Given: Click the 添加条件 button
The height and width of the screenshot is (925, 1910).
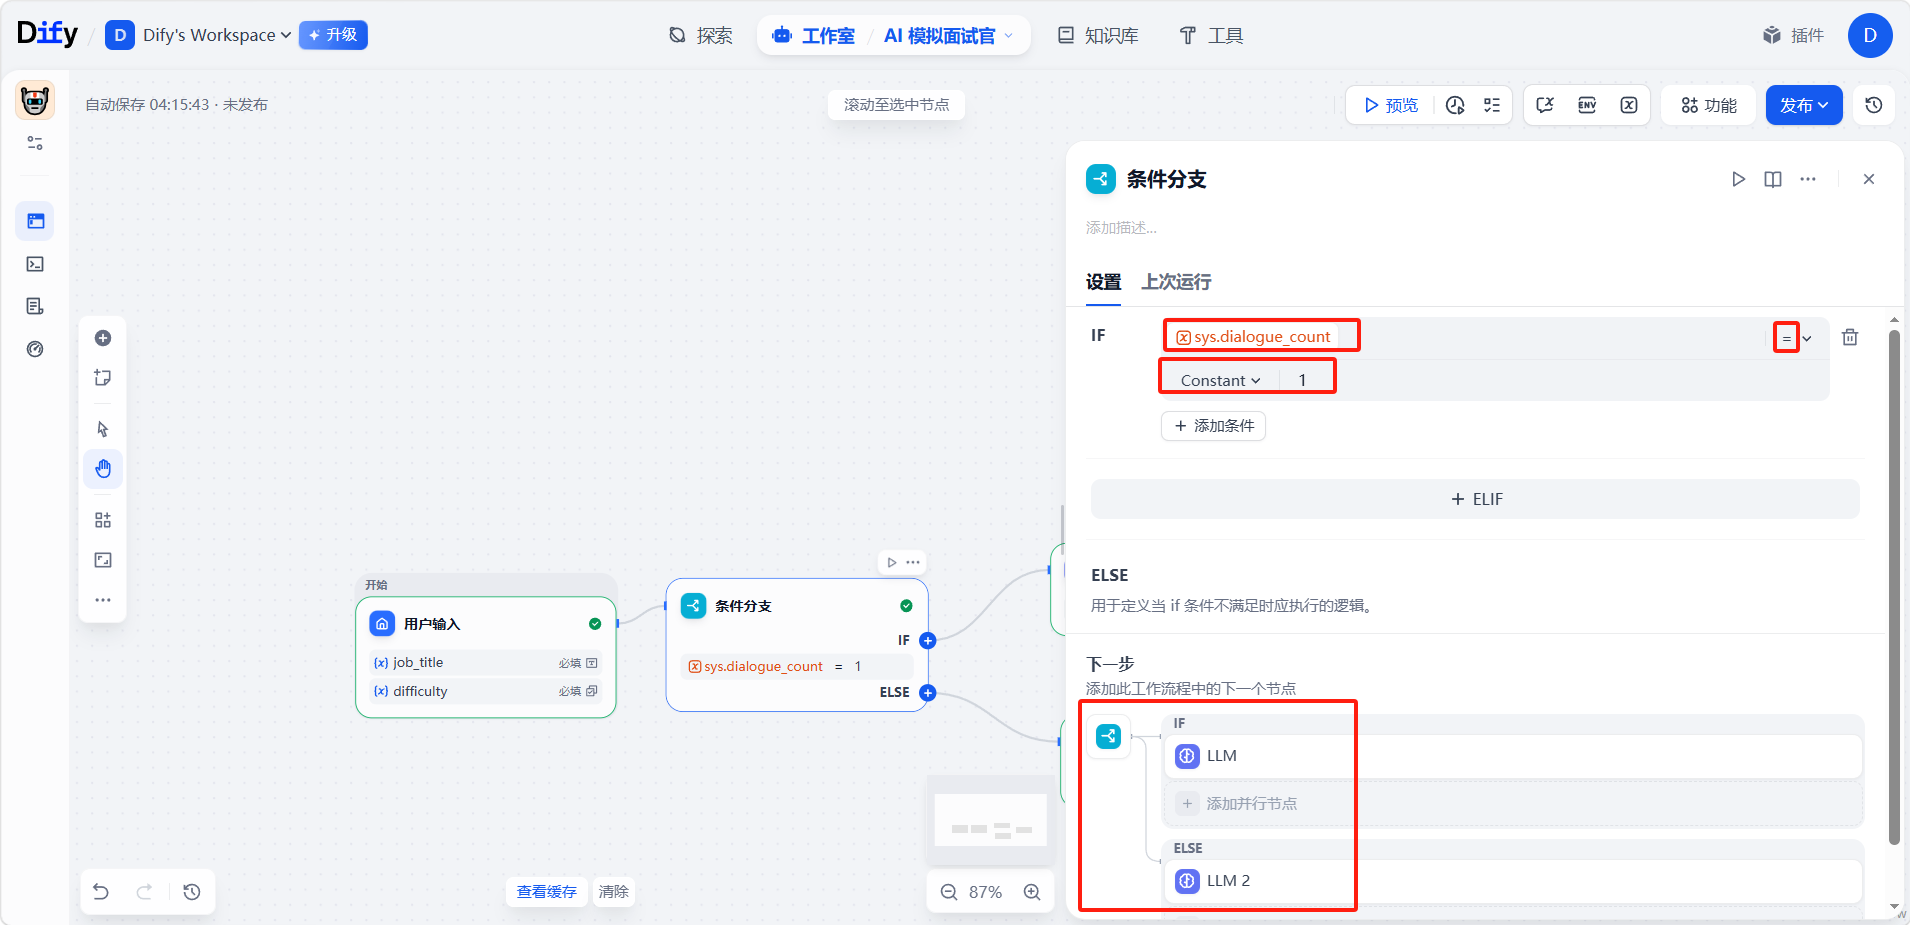Looking at the screenshot, I should (x=1214, y=426).
